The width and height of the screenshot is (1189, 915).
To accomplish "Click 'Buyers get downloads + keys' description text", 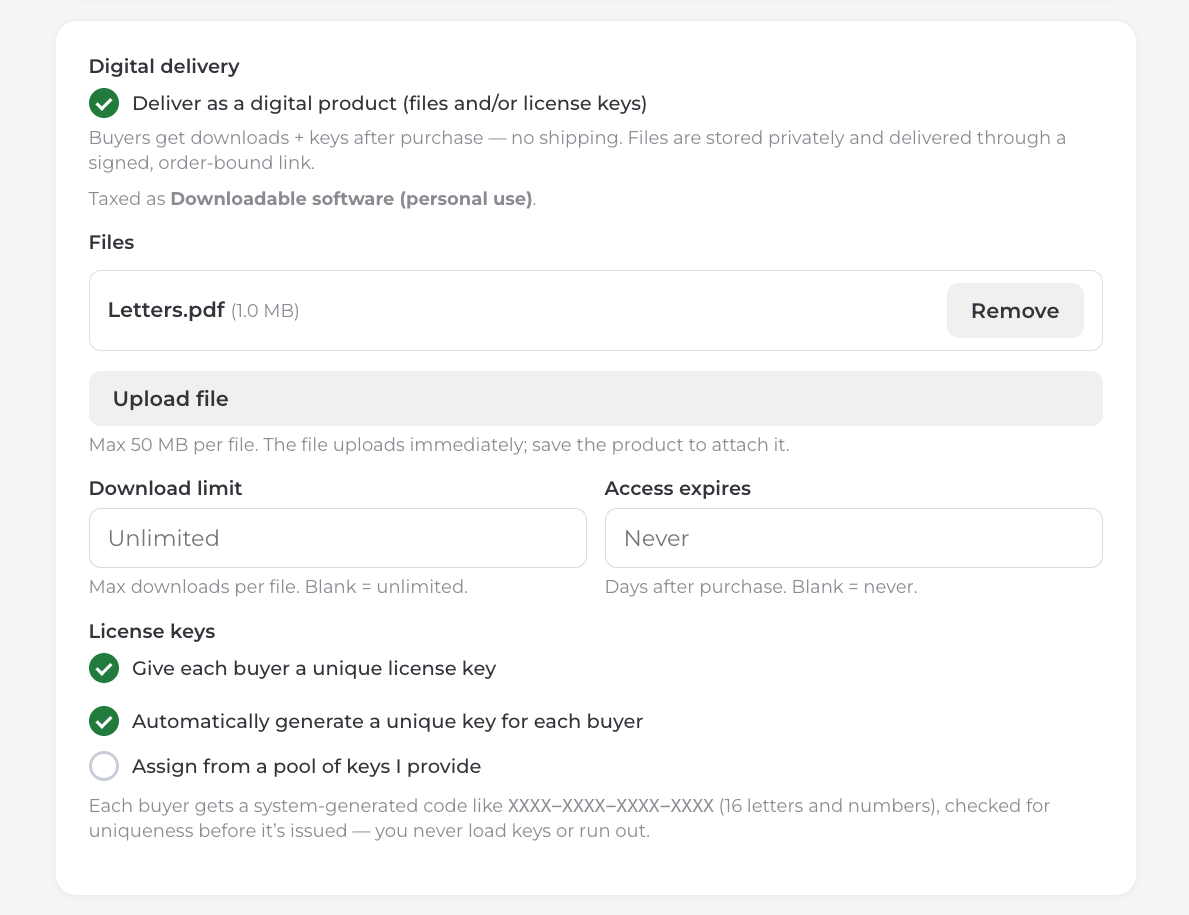I will pyautogui.click(x=577, y=150).
